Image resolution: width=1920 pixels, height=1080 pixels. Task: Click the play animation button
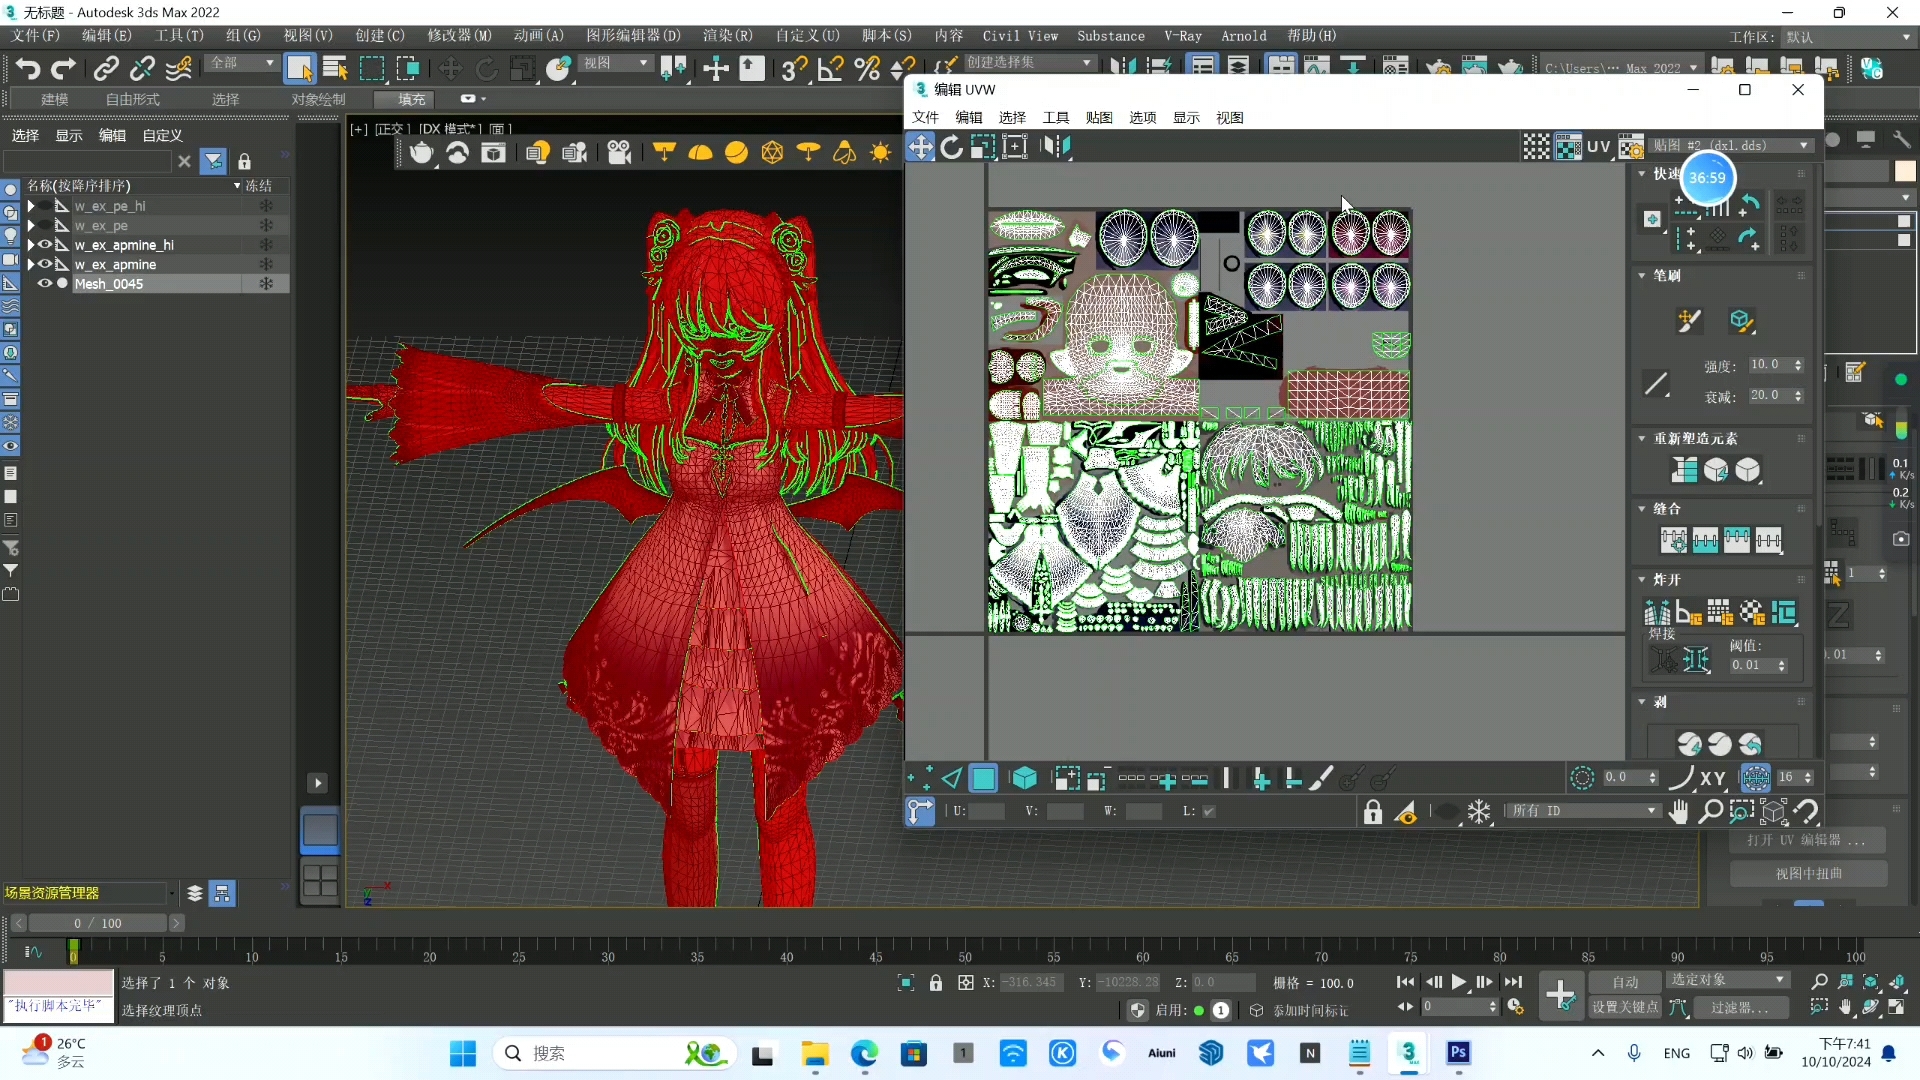coord(1459,983)
